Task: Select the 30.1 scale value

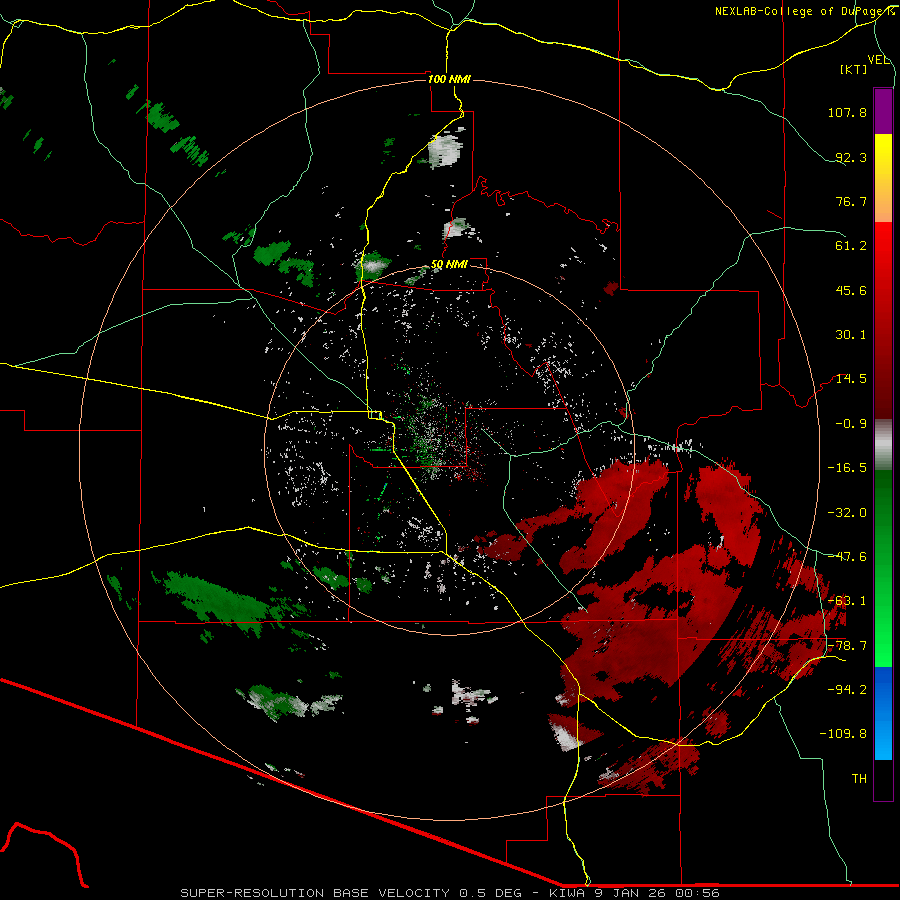Action: click(851, 335)
